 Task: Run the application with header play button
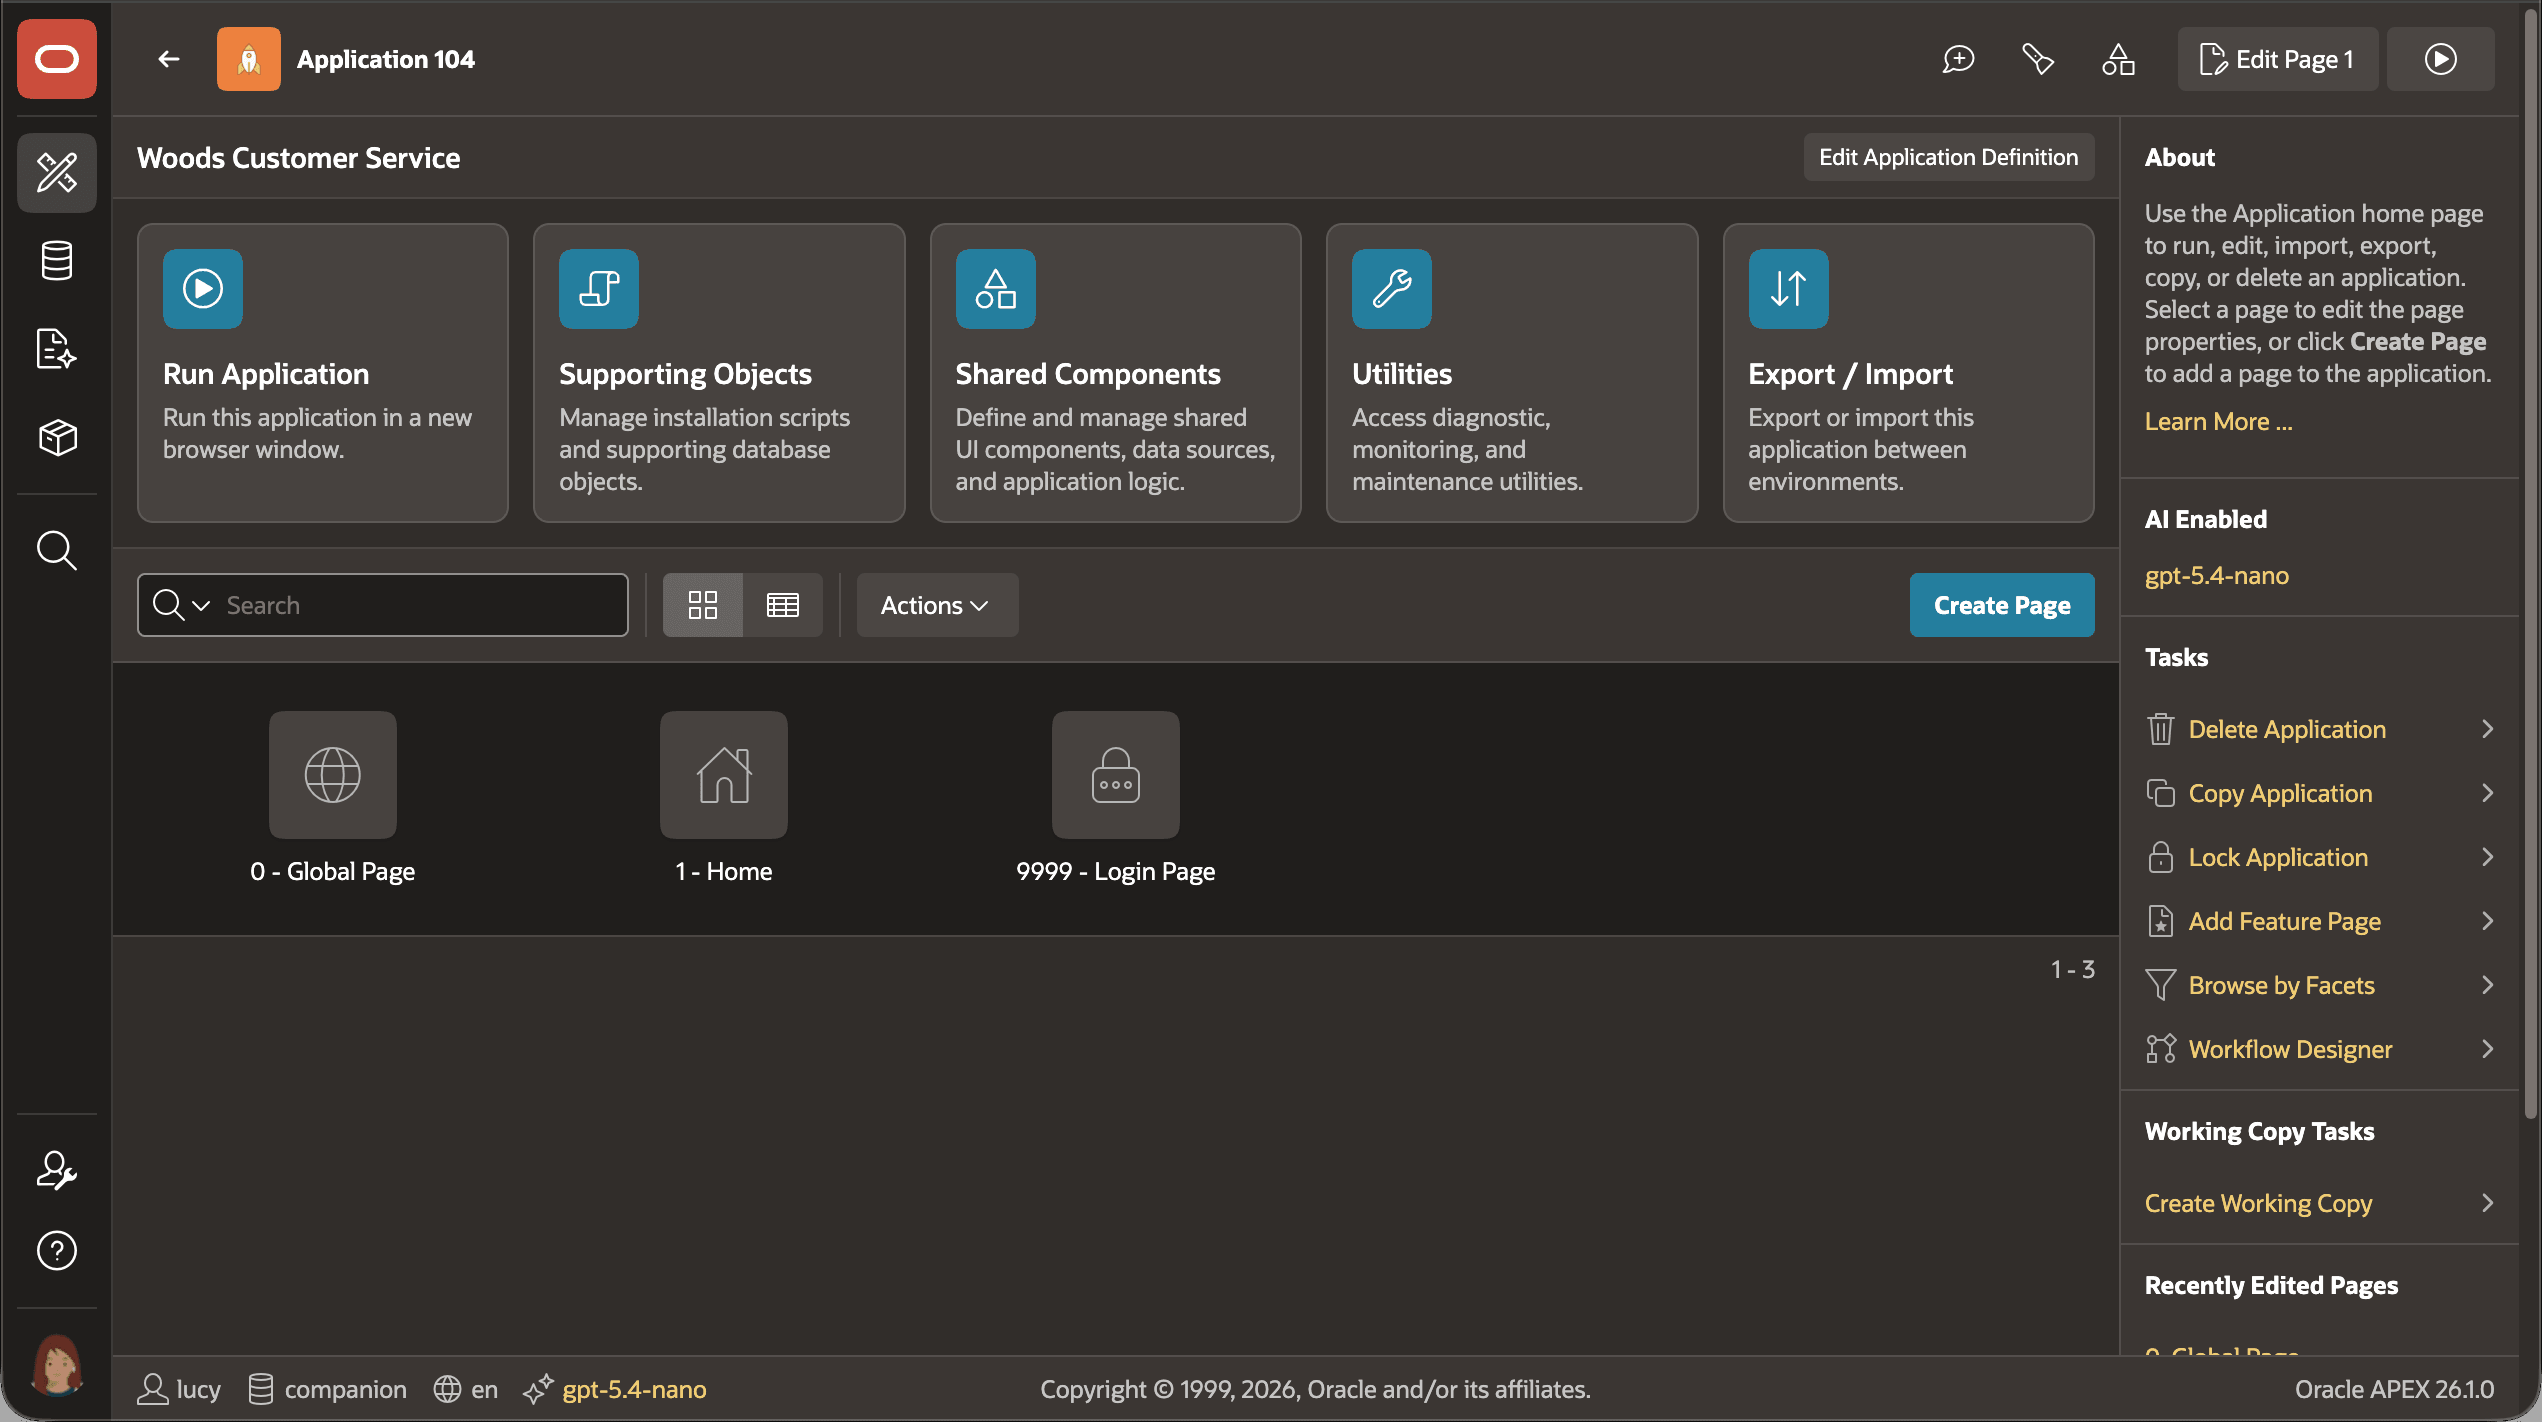click(2440, 59)
